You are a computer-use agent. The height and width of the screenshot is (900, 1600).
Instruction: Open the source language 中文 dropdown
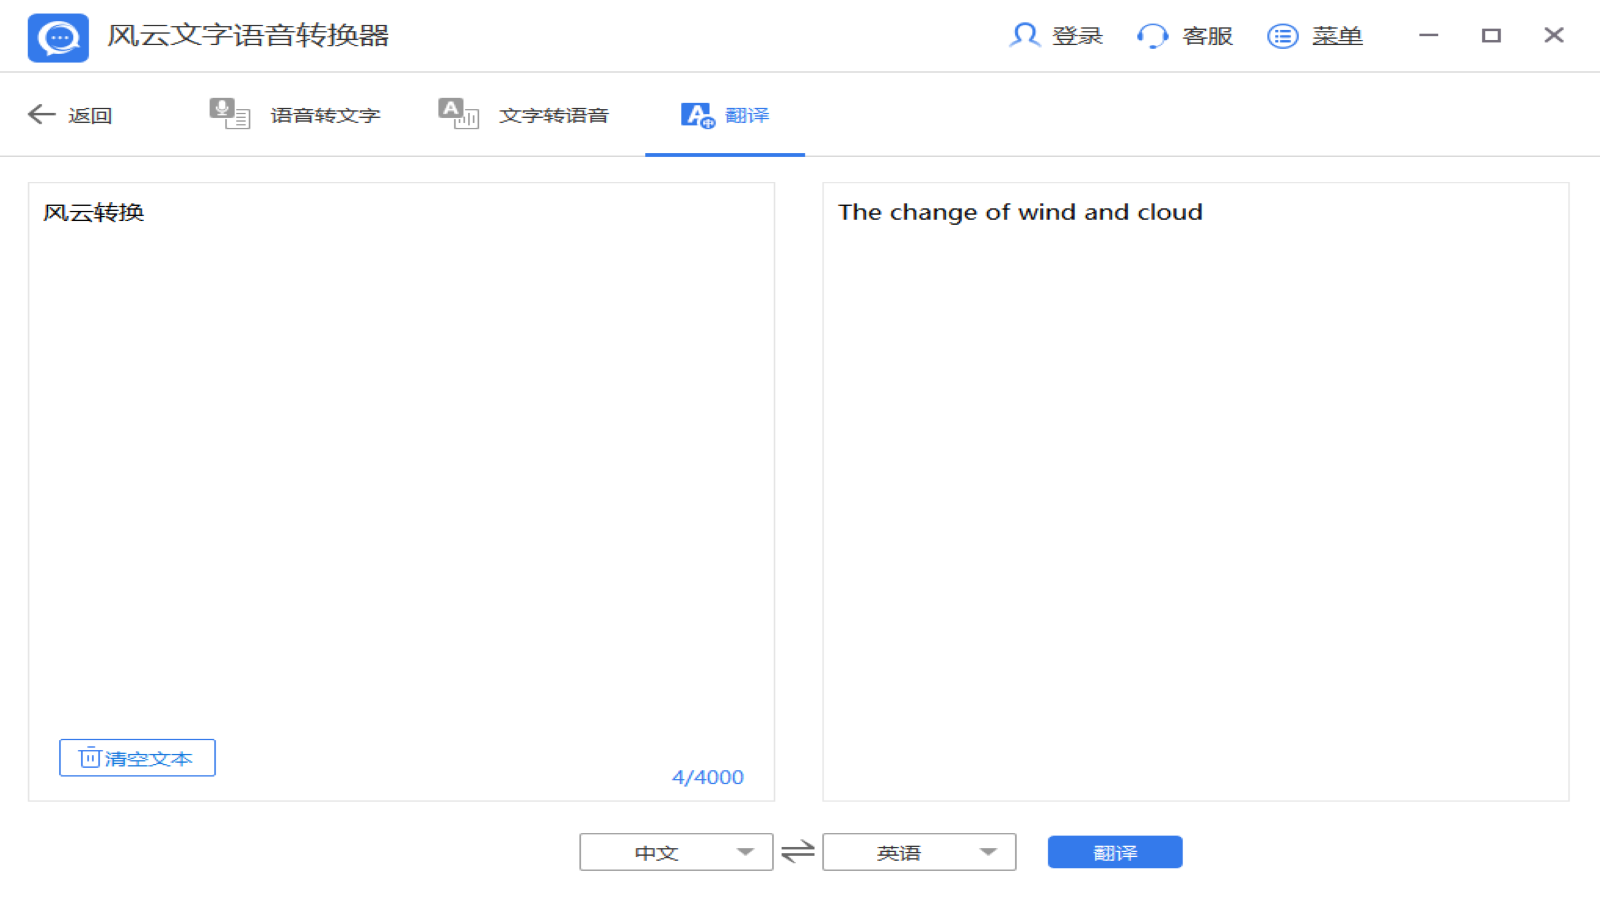676,851
